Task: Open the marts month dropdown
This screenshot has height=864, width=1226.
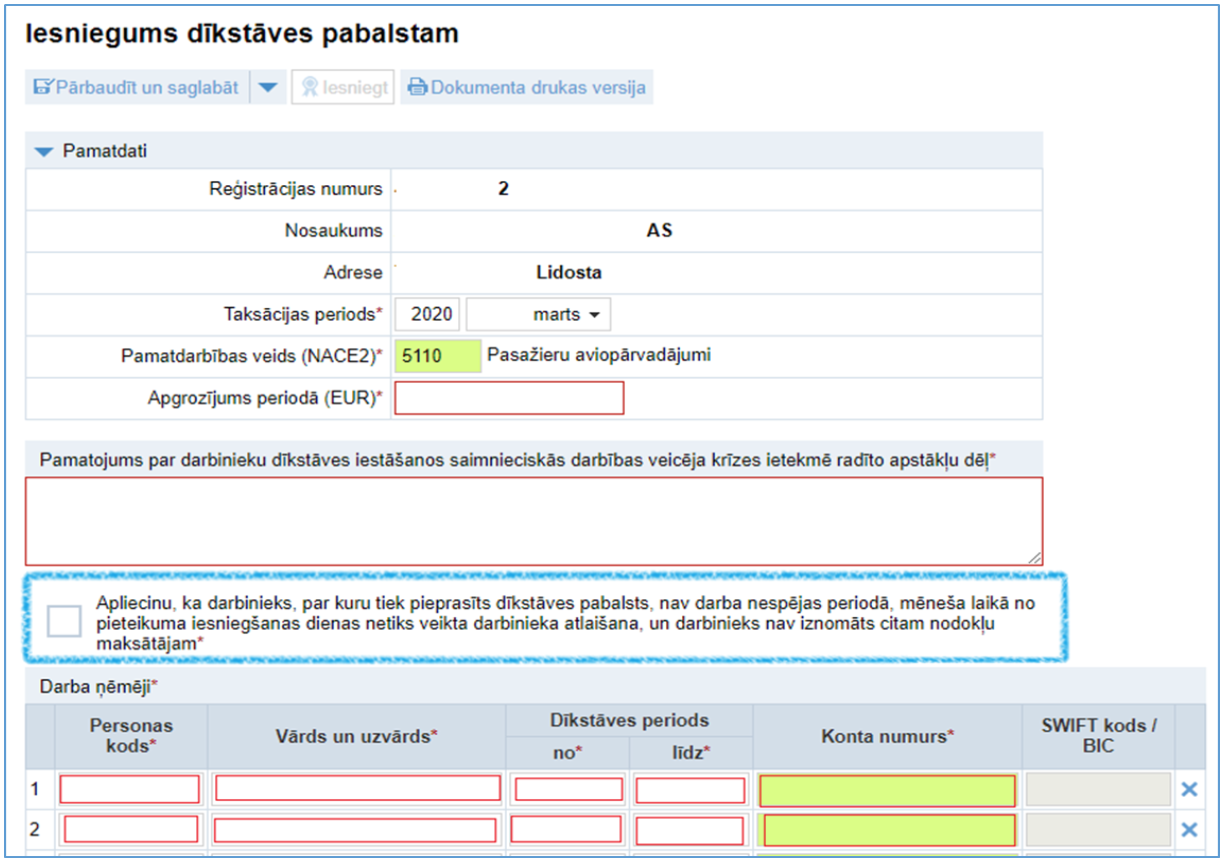Action: pyautogui.click(x=539, y=314)
